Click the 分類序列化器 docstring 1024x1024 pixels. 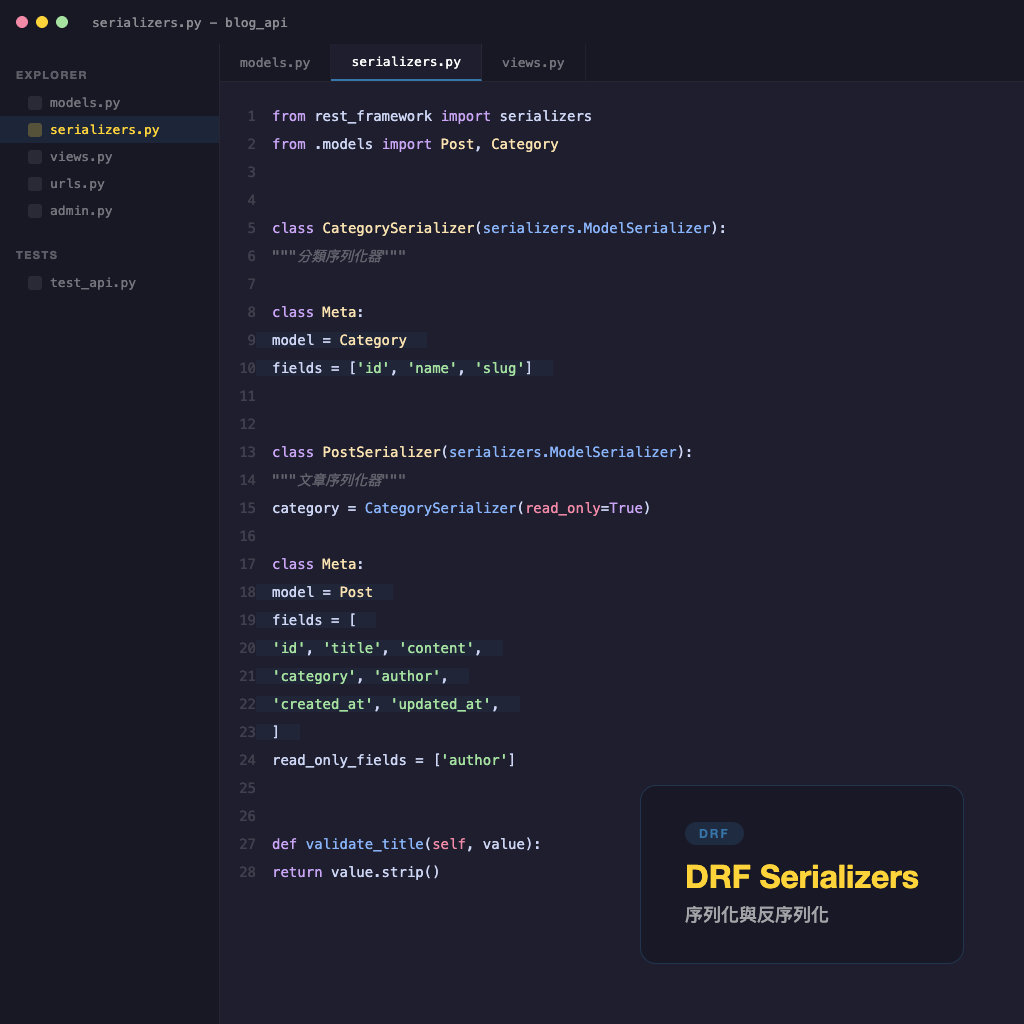click(x=339, y=256)
